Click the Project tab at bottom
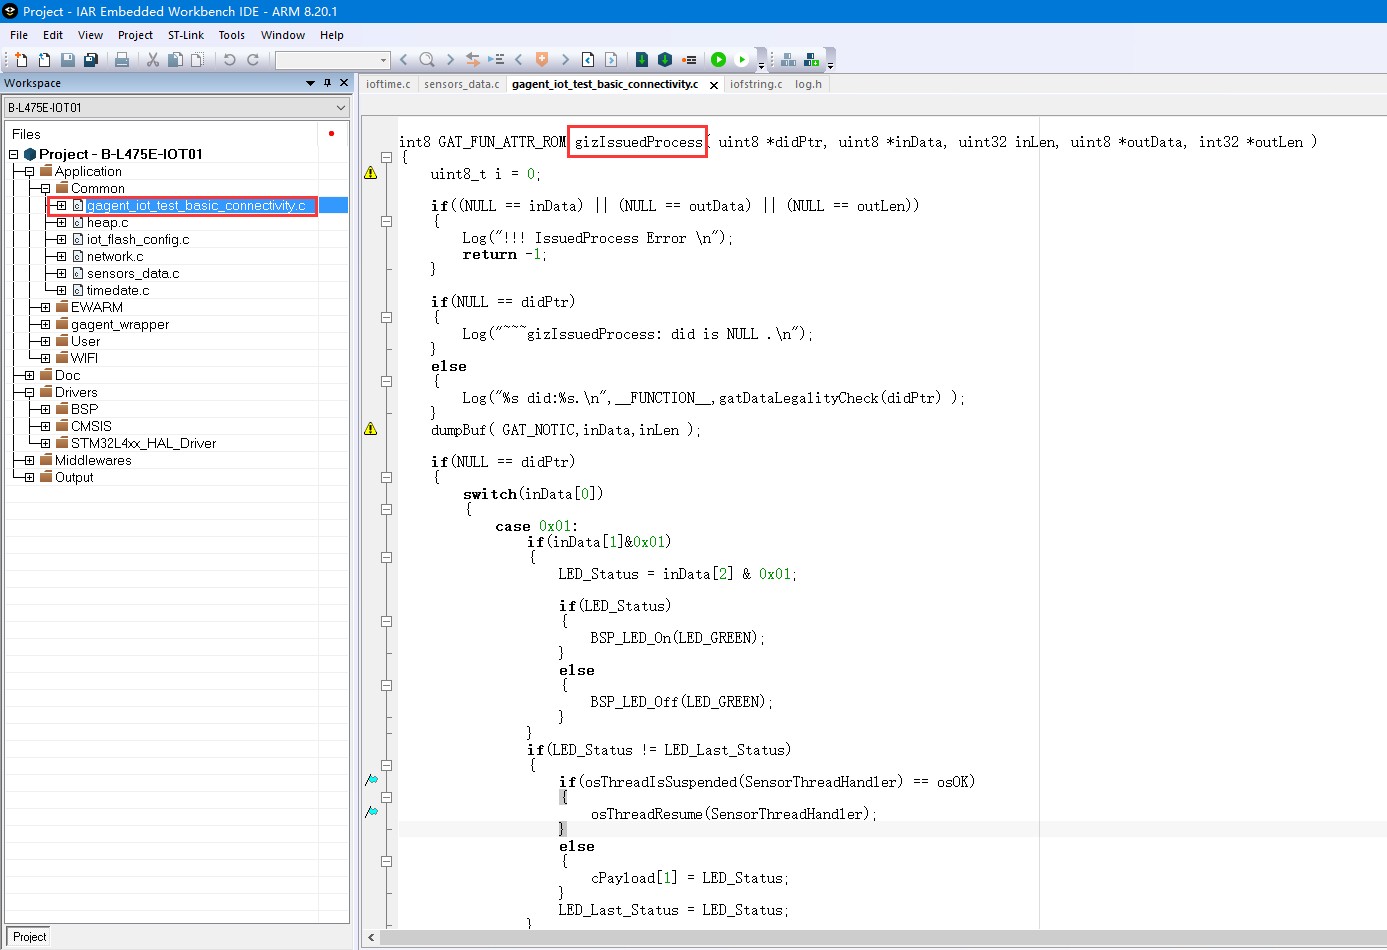 [x=29, y=937]
